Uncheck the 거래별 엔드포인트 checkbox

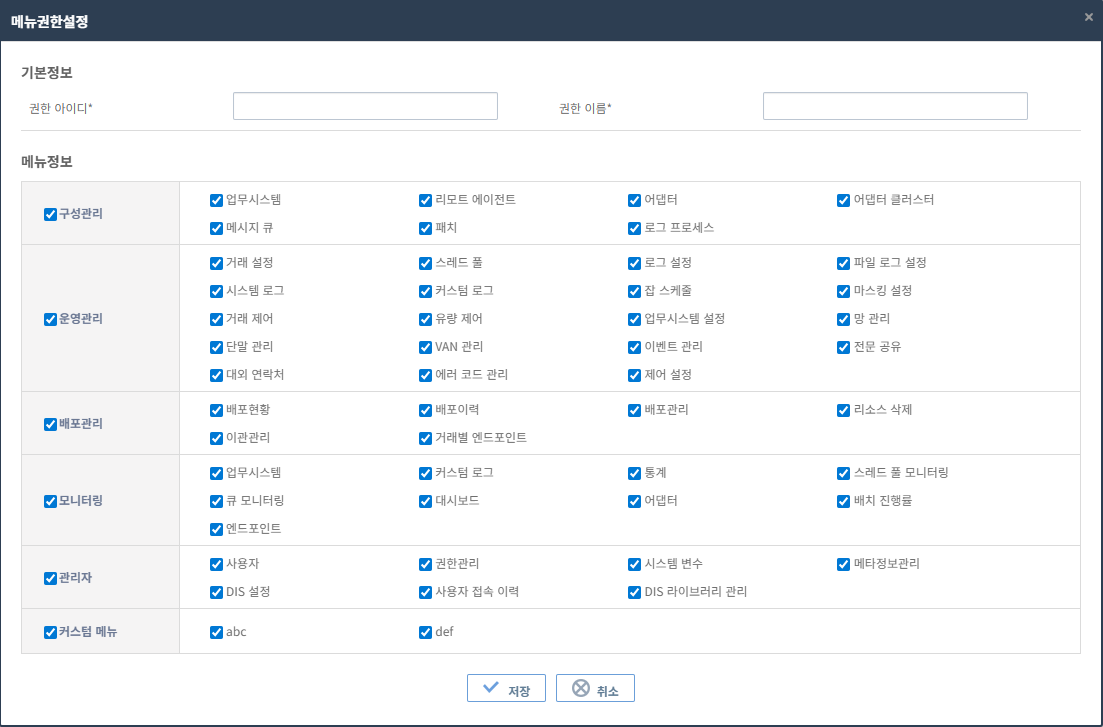(x=425, y=438)
